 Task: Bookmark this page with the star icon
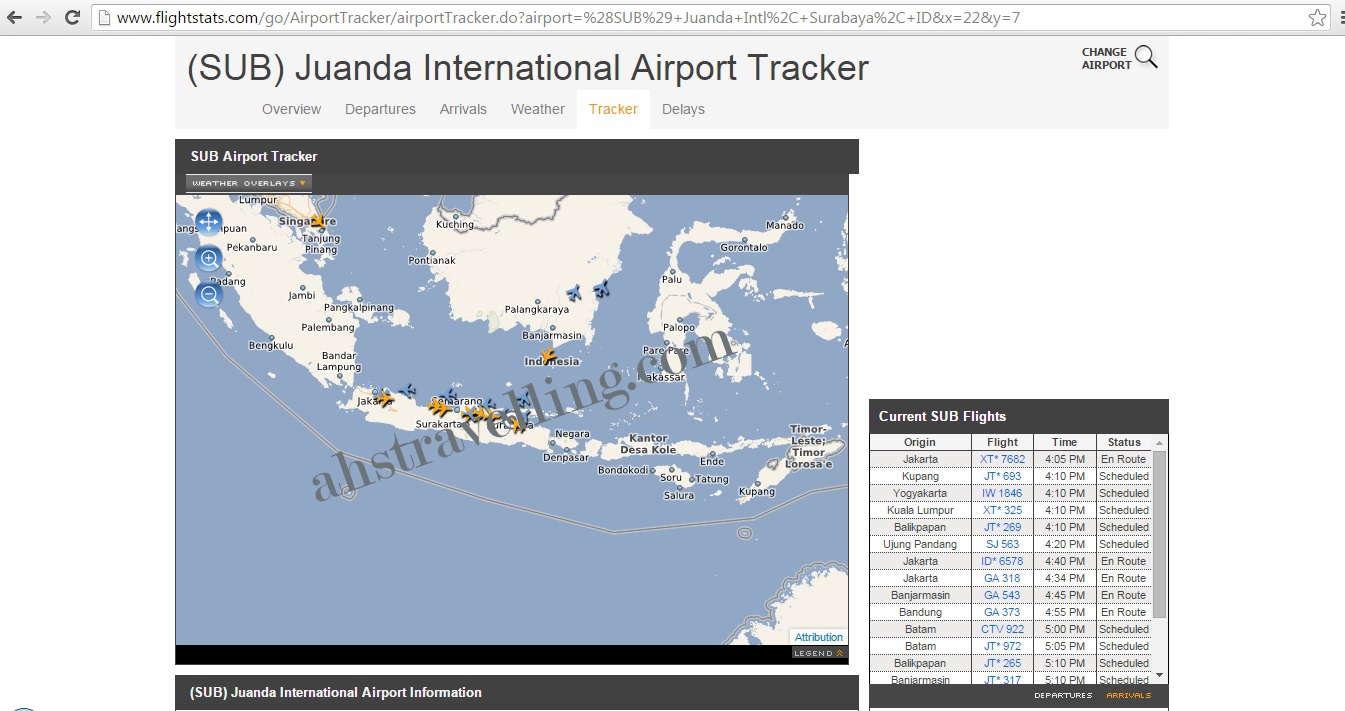[x=1318, y=17]
